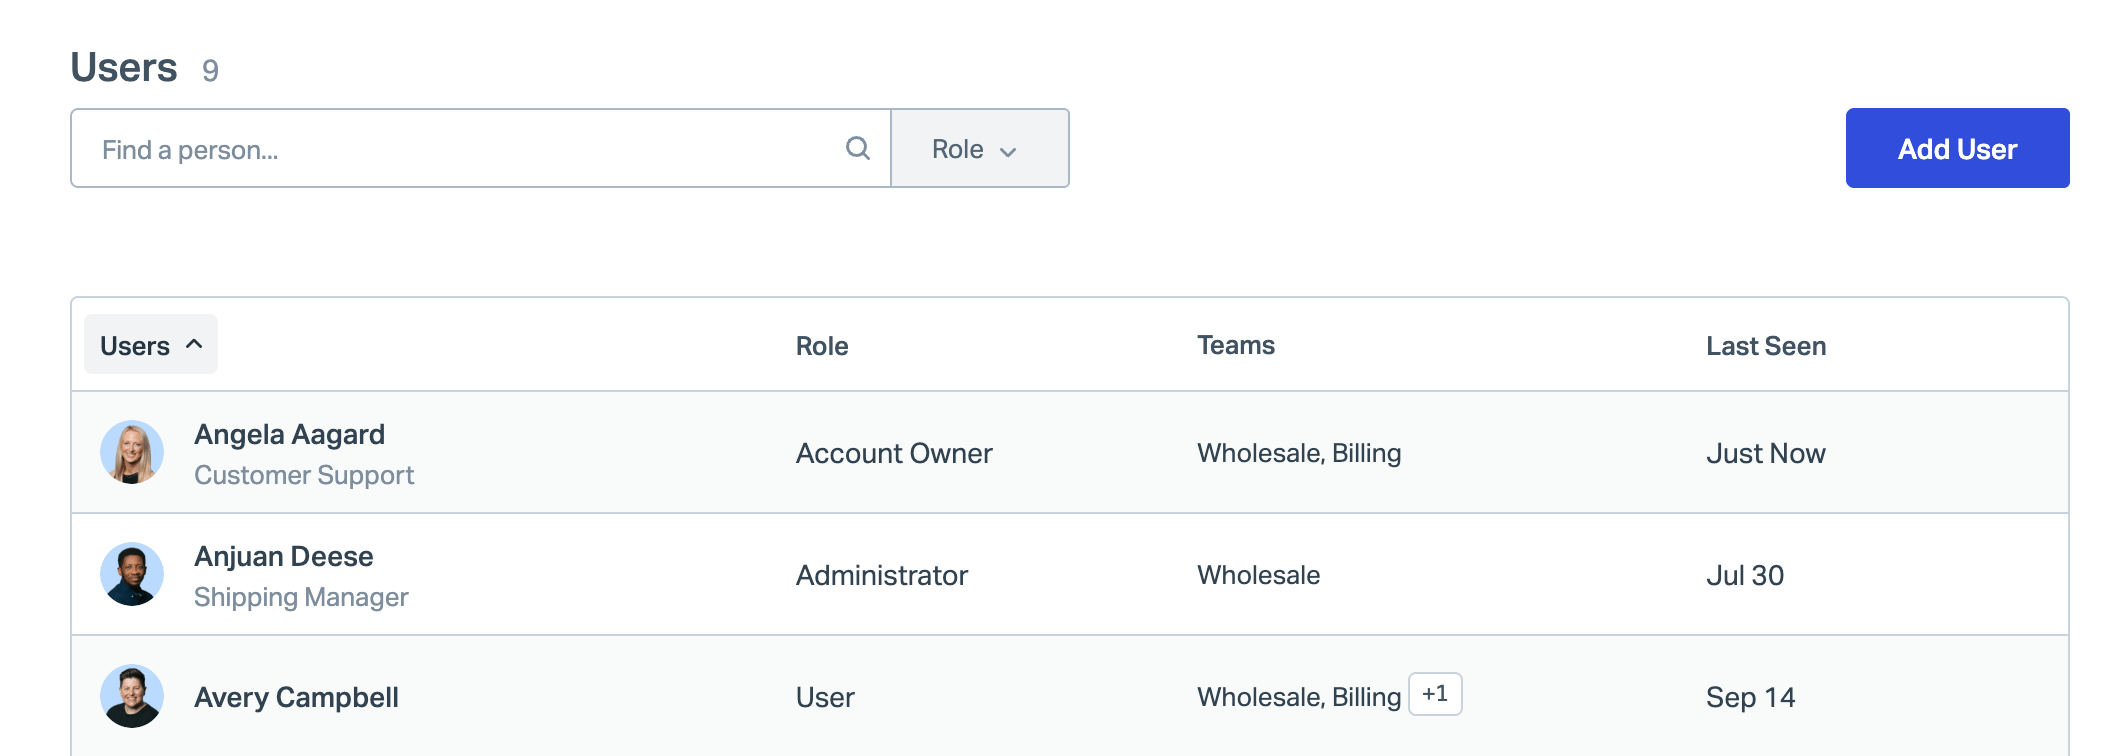Open the Role filter dropdown

coord(979,149)
